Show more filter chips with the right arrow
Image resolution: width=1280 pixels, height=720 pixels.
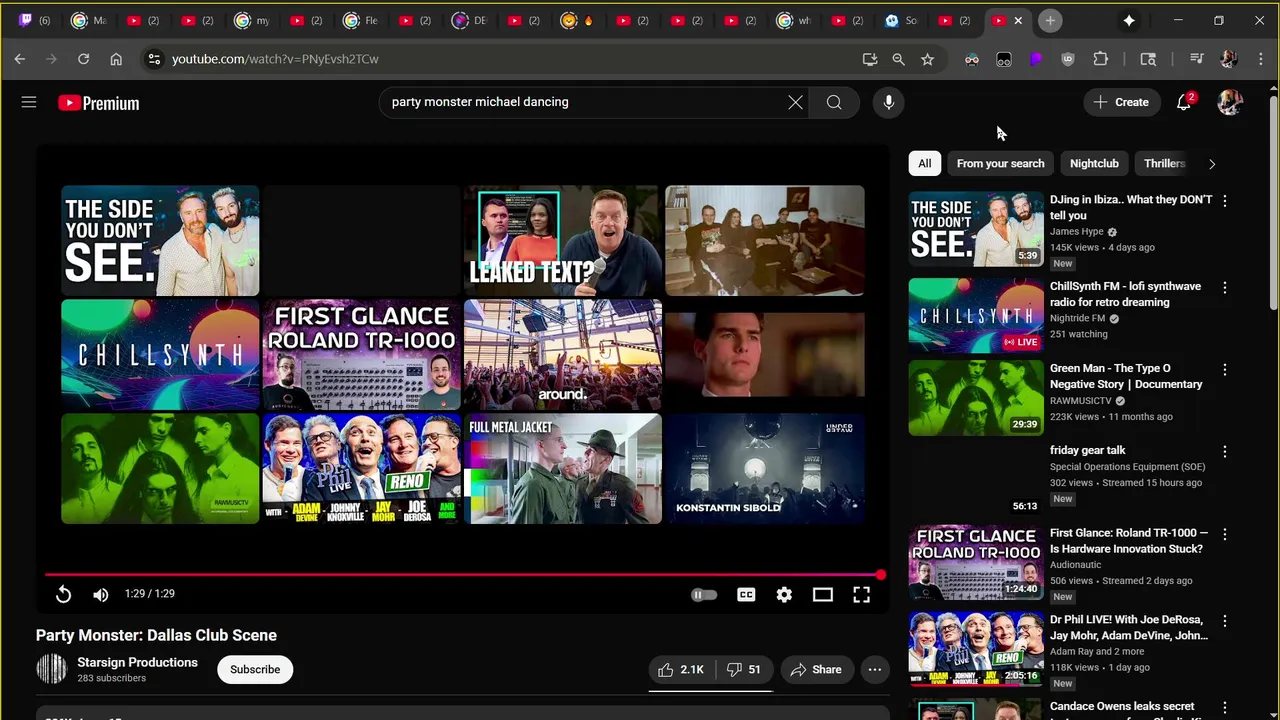coord(1212,163)
